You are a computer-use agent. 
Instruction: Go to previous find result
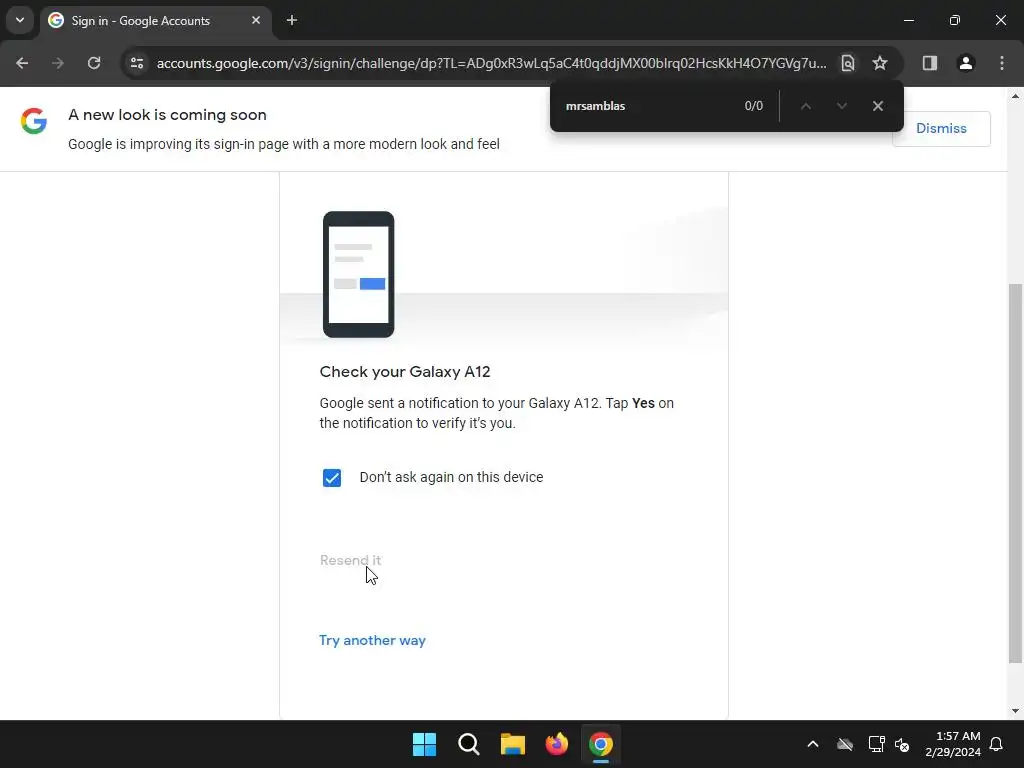(x=806, y=106)
